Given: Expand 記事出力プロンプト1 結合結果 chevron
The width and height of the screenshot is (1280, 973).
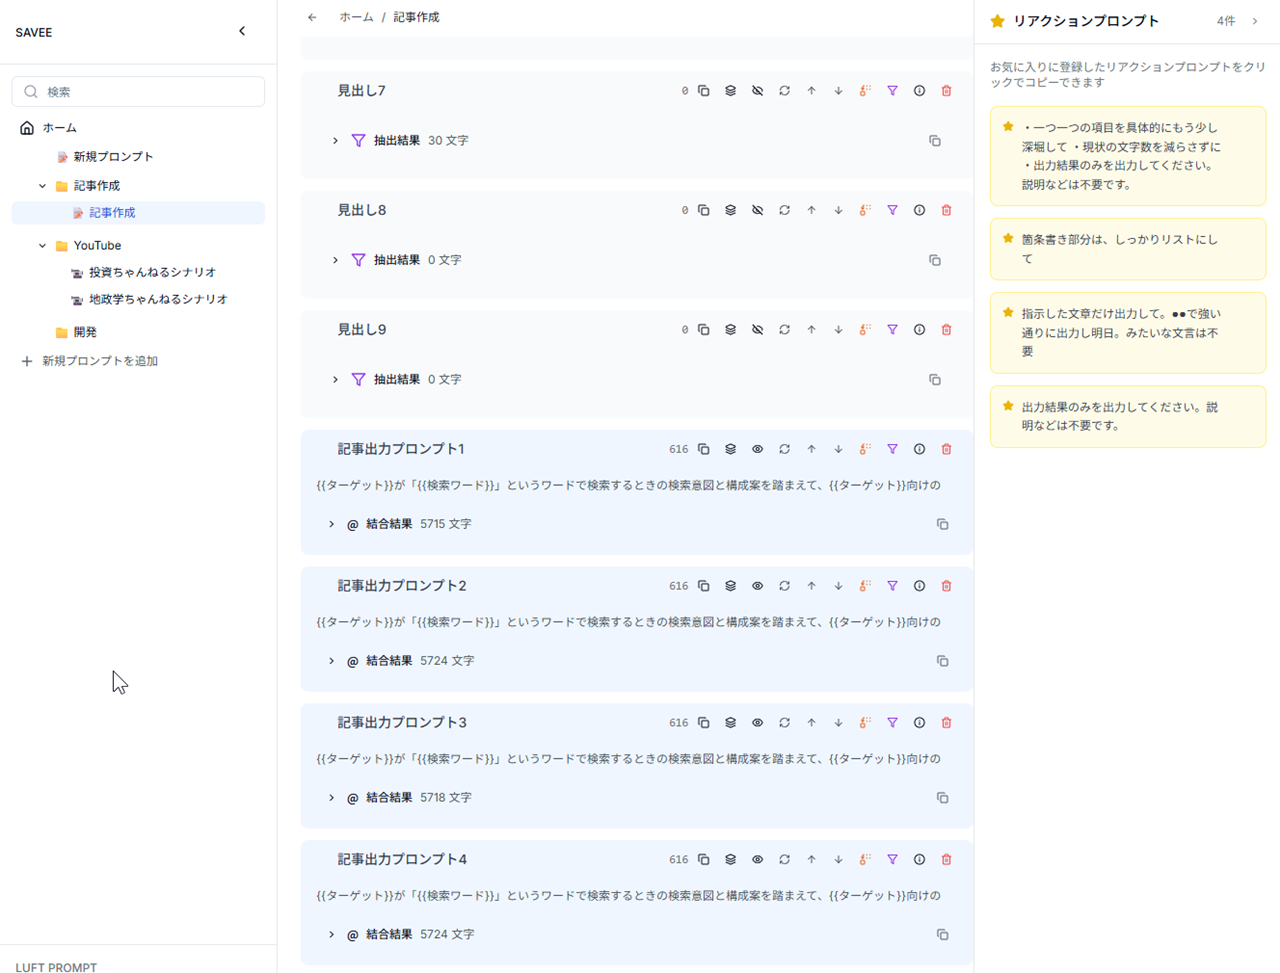Looking at the screenshot, I should point(332,524).
